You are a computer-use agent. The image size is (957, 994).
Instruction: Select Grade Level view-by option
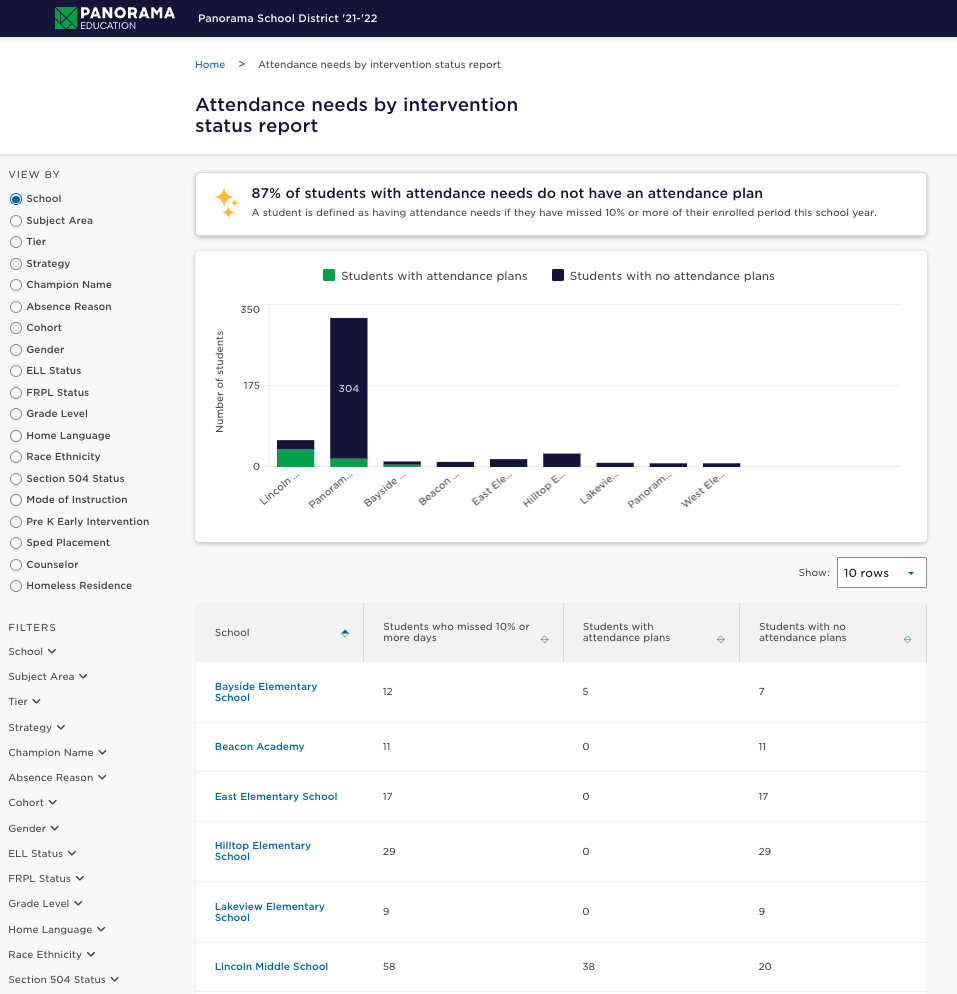[x=16, y=414]
